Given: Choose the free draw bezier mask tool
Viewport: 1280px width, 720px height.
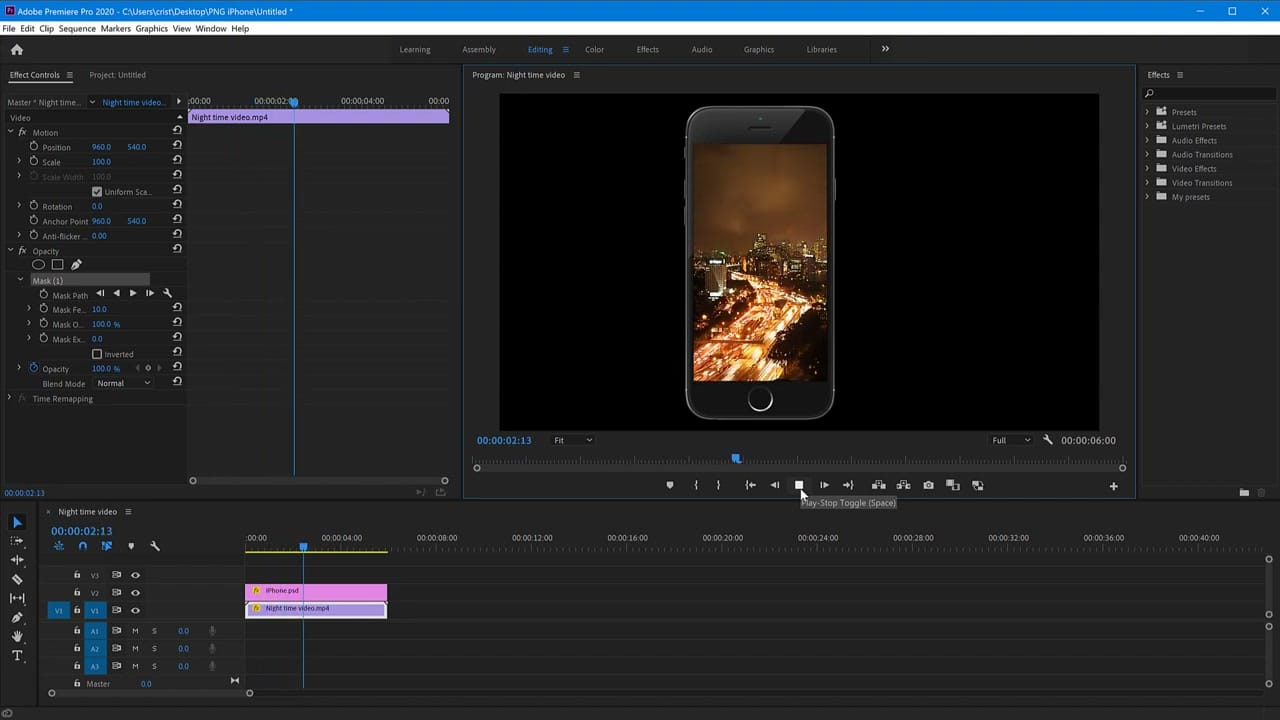Looking at the screenshot, I should click(x=76, y=264).
